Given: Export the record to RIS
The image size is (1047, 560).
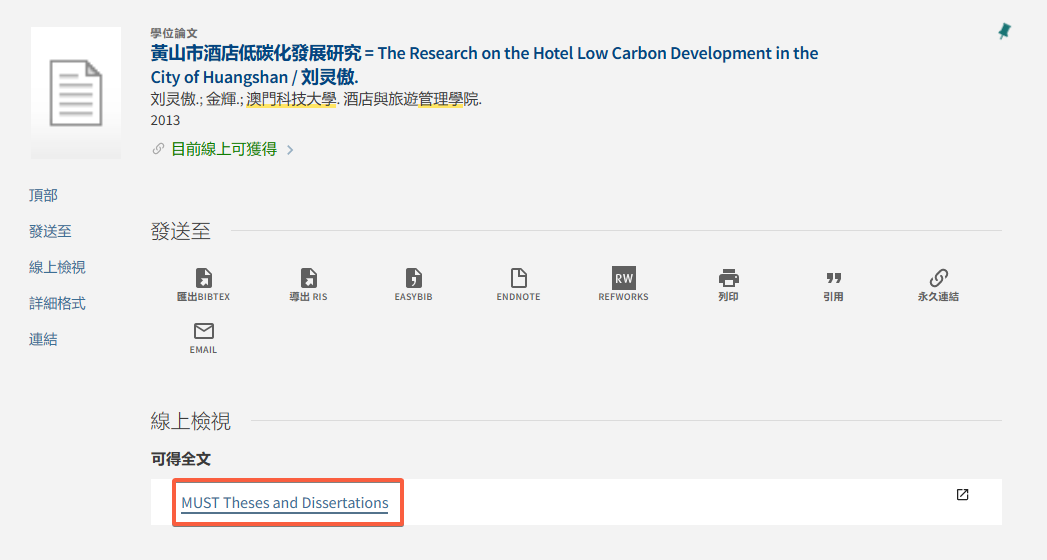Looking at the screenshot, I should pyautogui.click(x=308, y=279).
